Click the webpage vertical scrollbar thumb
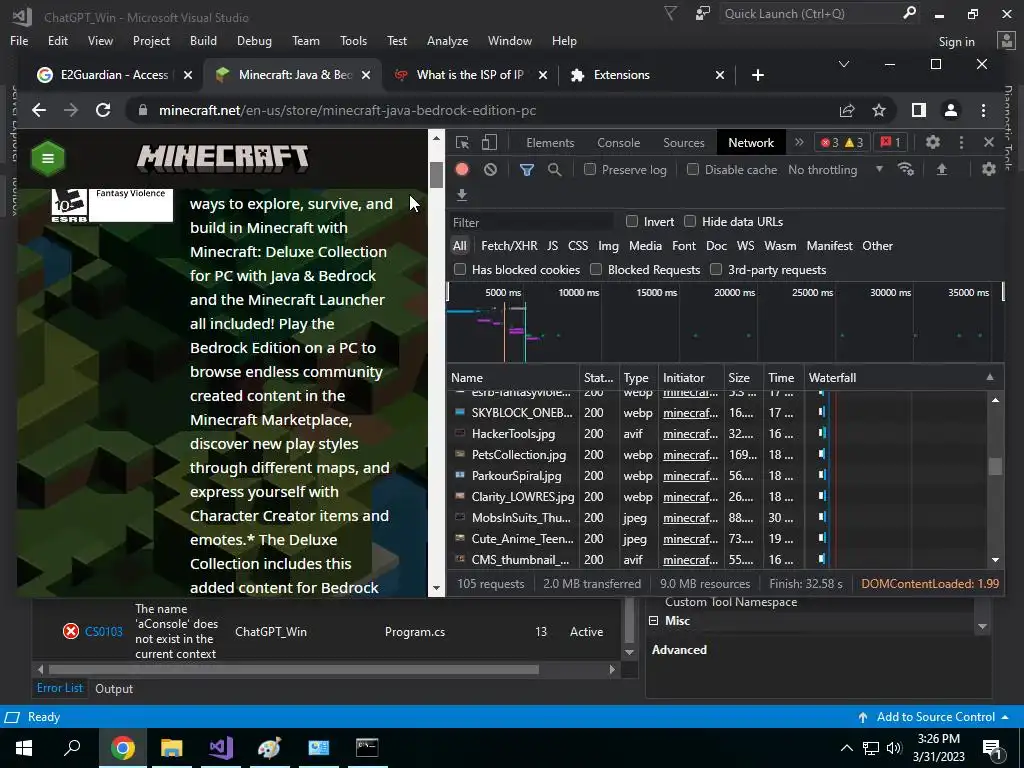The width and height of the screenshot is (1024, 768). click(x=436, y=174)
